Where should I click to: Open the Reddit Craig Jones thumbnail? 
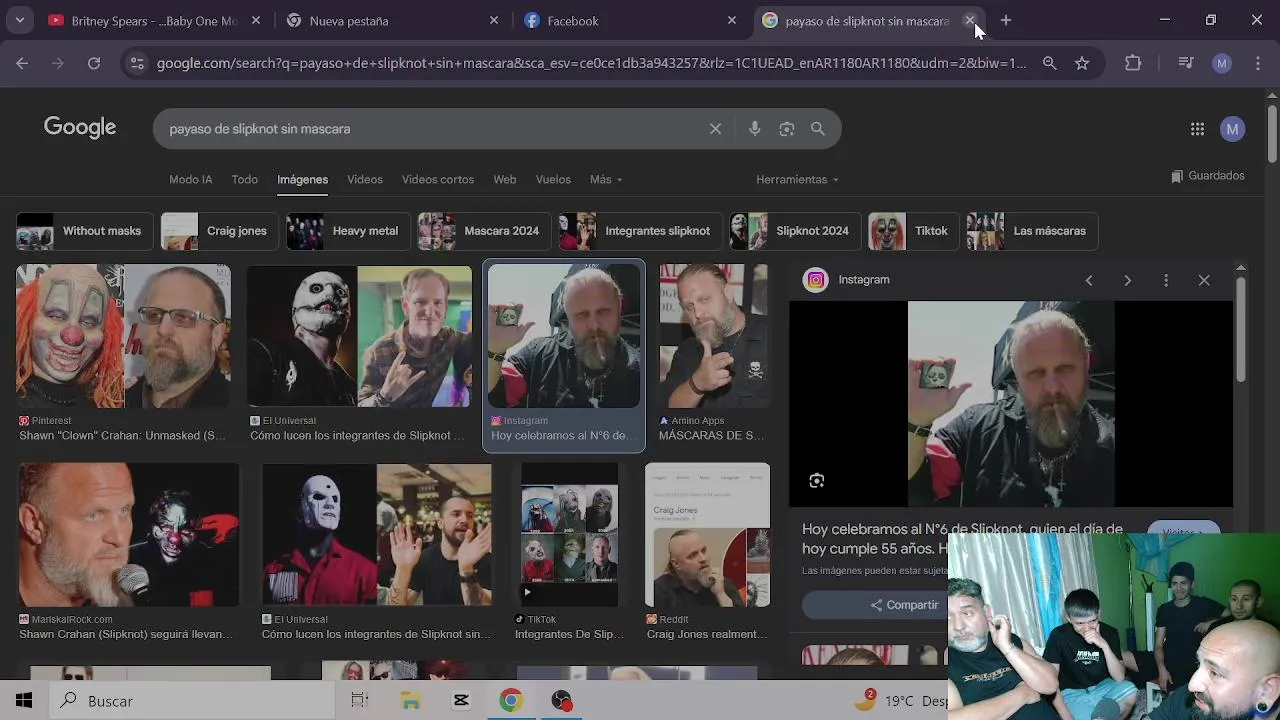click(x=707, y=535)
